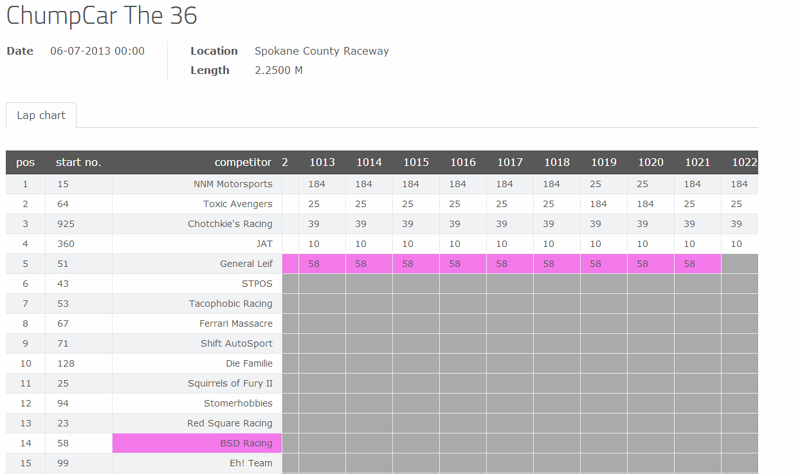
Task: Click Chotchkie's Racing competitor name
Action: click(230, 224)
